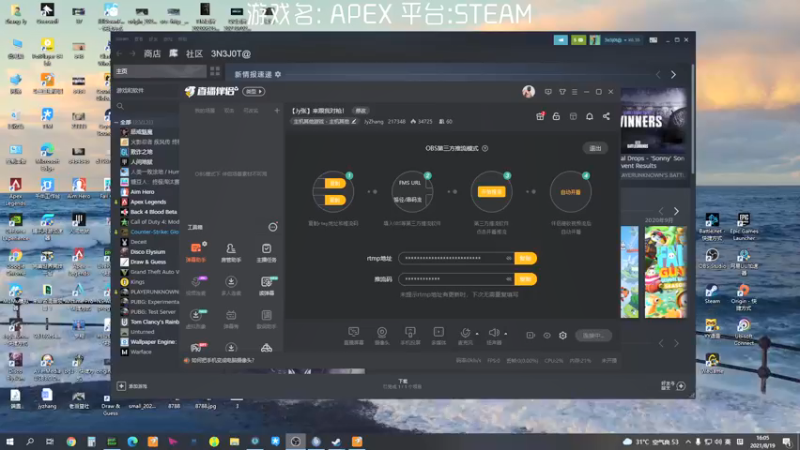Click the help link 如何把手机变成电脑摄像头
800x450 pixels.
[x=223, y=360]
